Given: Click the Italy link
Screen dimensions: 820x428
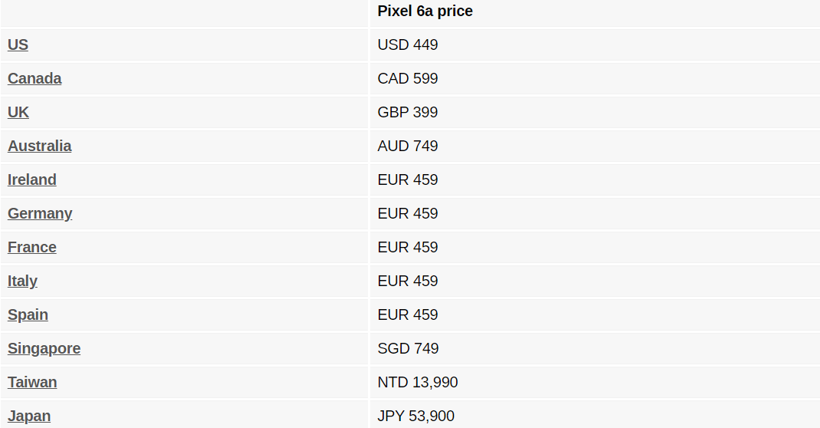Looking at the screenshot, I should click(x=23, y=281).
